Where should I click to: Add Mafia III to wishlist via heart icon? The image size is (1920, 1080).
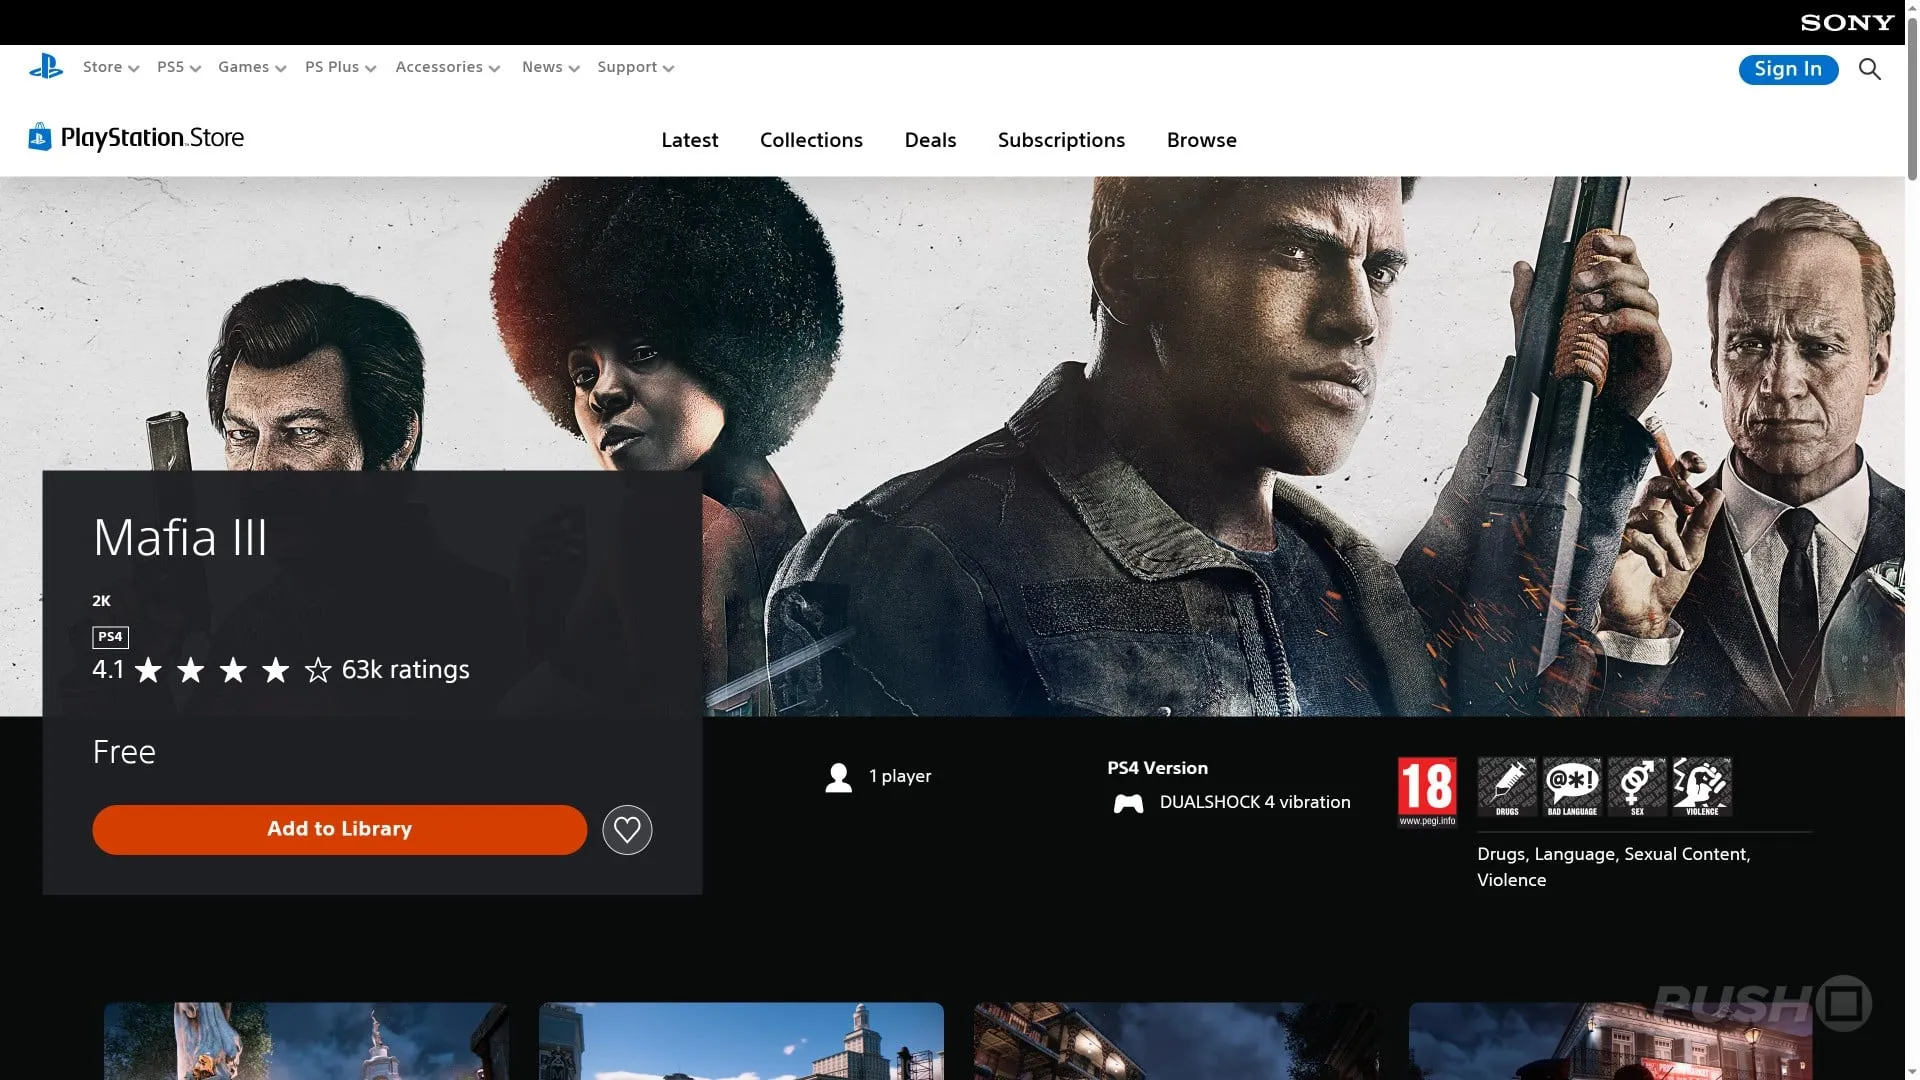[627, 830]
